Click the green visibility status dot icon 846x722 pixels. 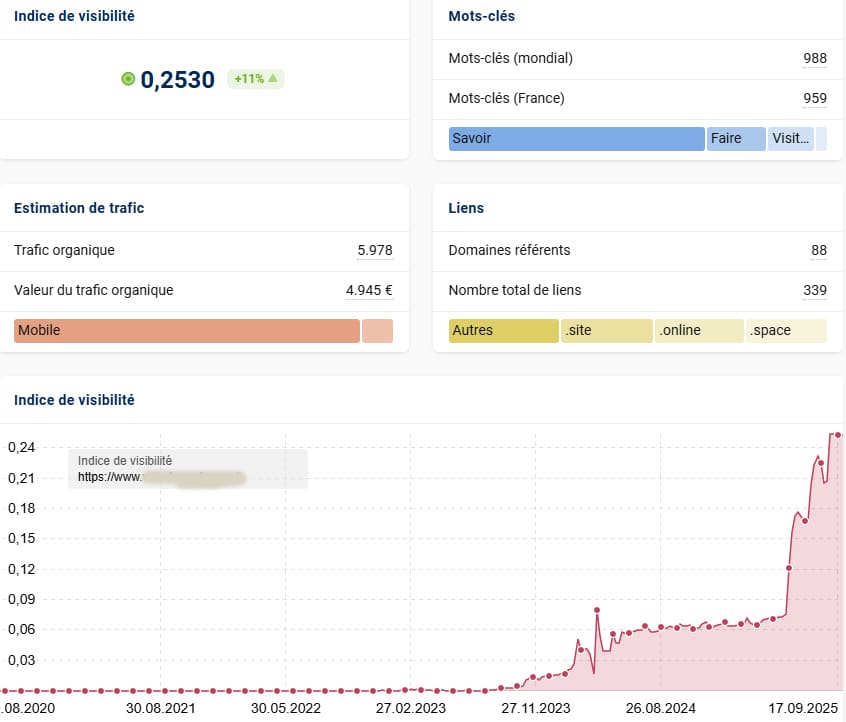point(128,79)
